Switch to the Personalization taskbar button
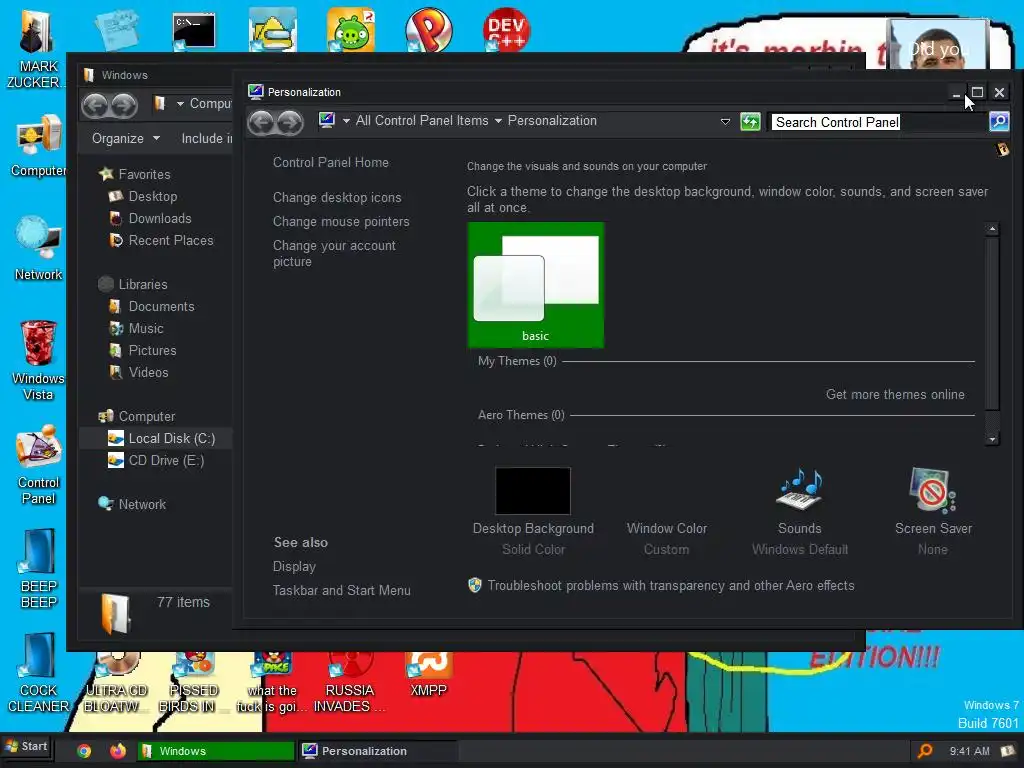This screenshot has width=1024, height=768. (x=377, y=751)
